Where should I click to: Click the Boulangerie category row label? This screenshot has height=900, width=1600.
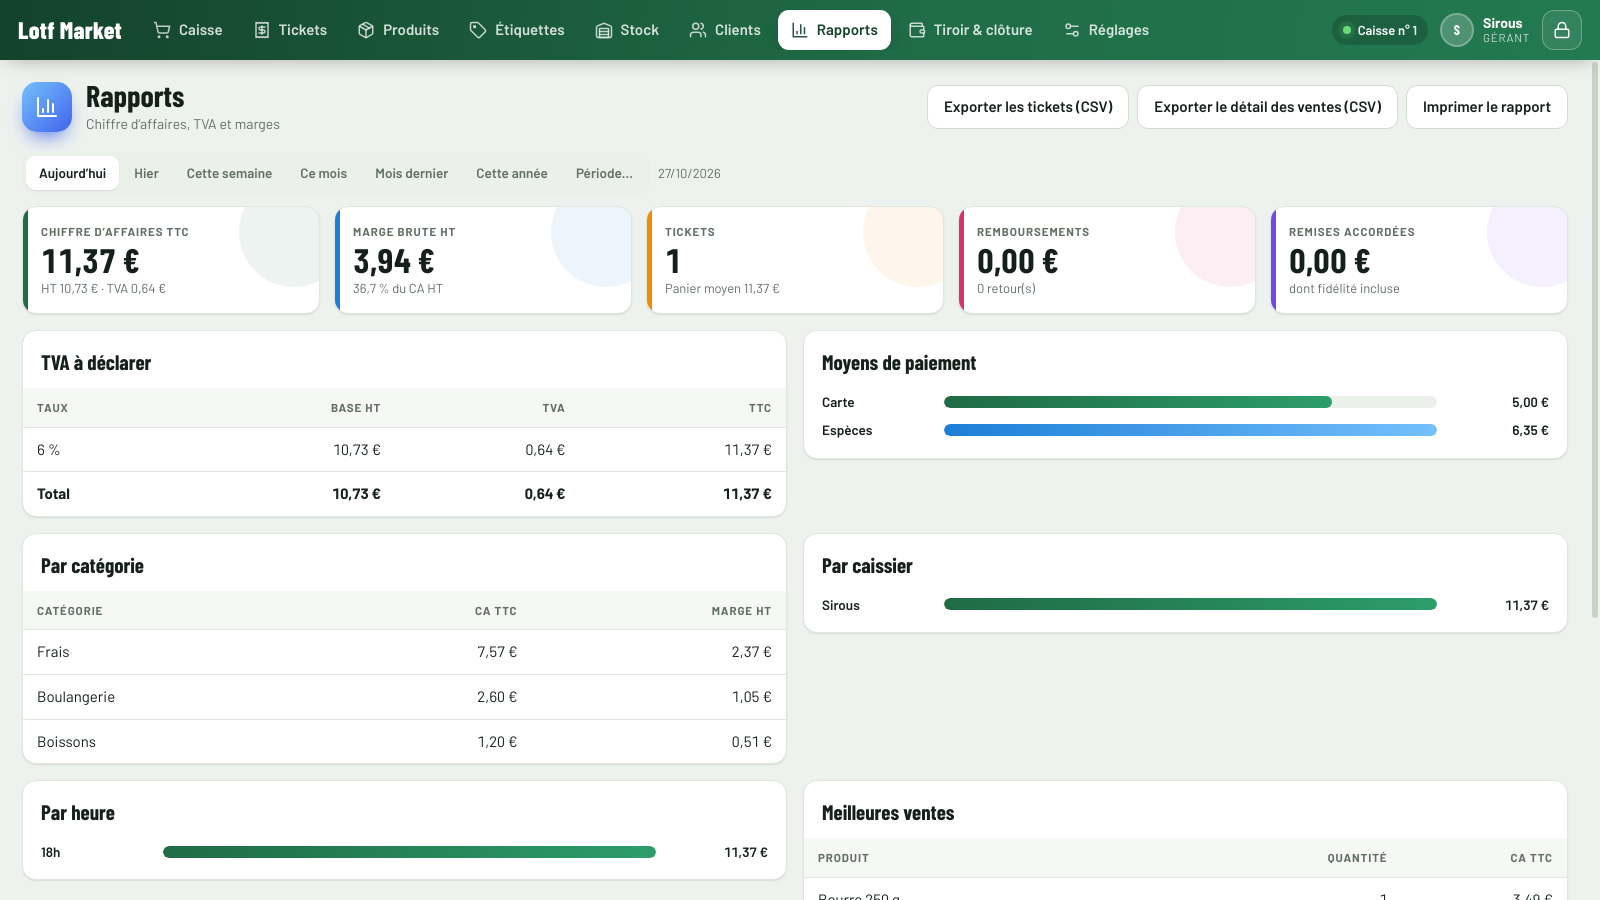(76, 697)
